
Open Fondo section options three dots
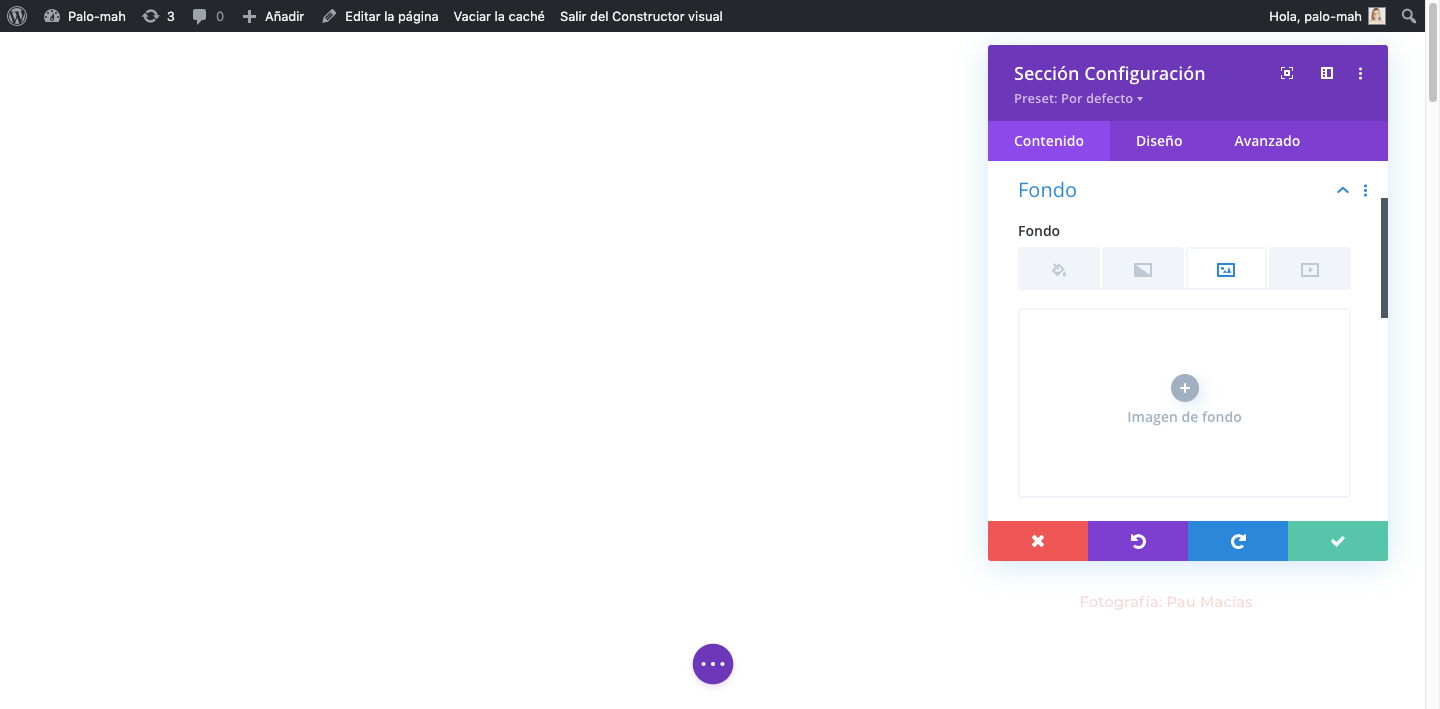coord(1365,190)
